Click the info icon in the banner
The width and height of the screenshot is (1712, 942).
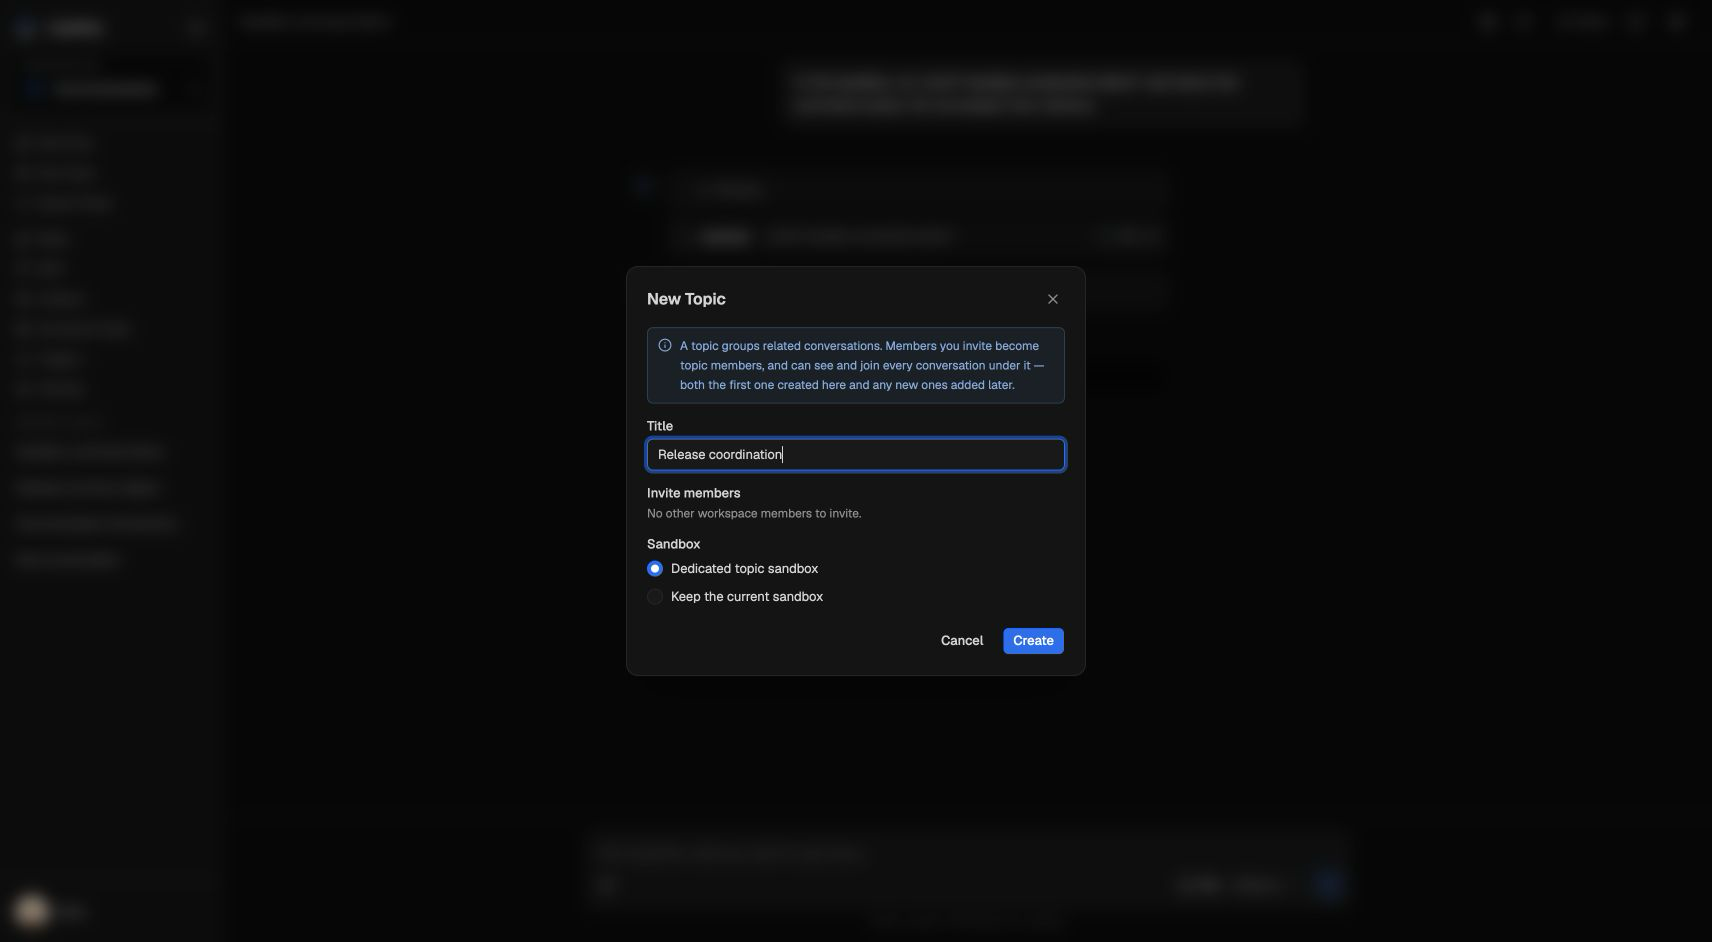(x=665, y=345)
